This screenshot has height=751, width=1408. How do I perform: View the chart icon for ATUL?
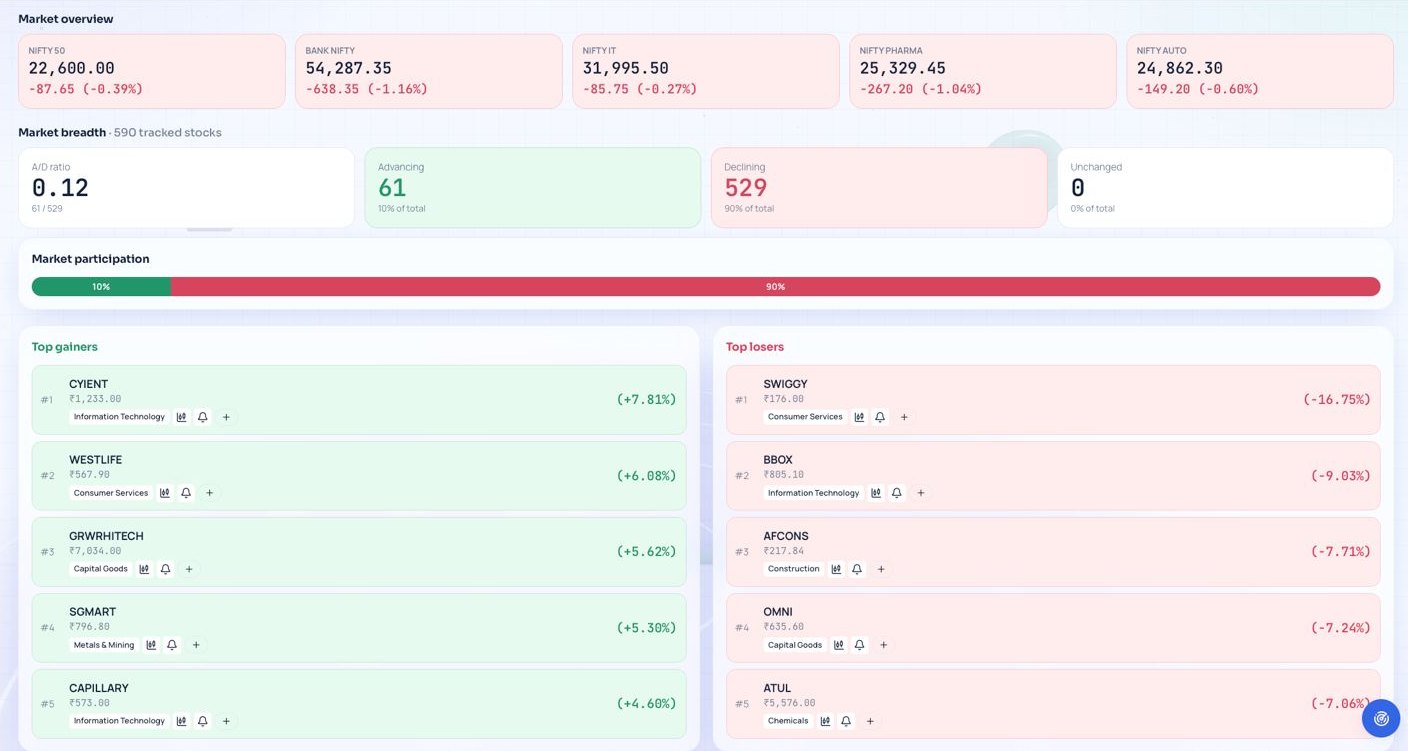pos(825,721)
